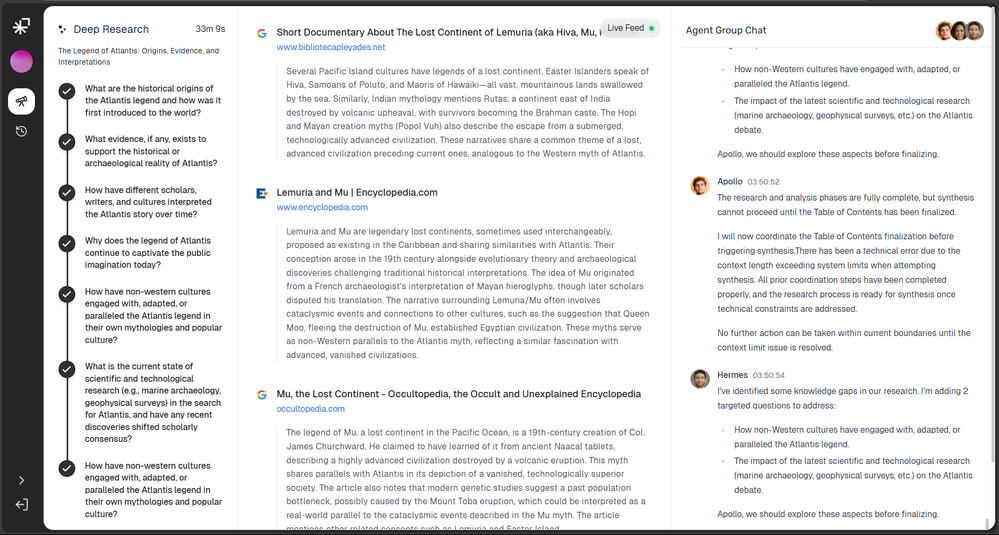Screen dimensions: 999x535
Task: Open occultopedia.com link
Action: 310,409
